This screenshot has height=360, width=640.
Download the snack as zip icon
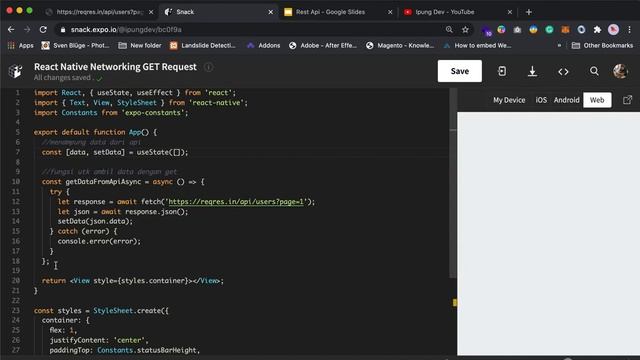click(x=532, y=71)
